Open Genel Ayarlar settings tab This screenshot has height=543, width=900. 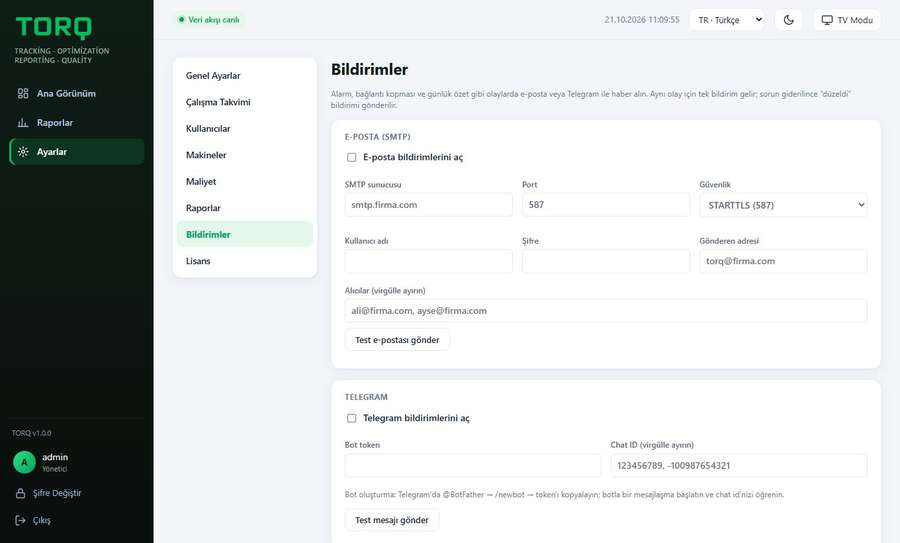pyautogui.click(x=245, y=76)
